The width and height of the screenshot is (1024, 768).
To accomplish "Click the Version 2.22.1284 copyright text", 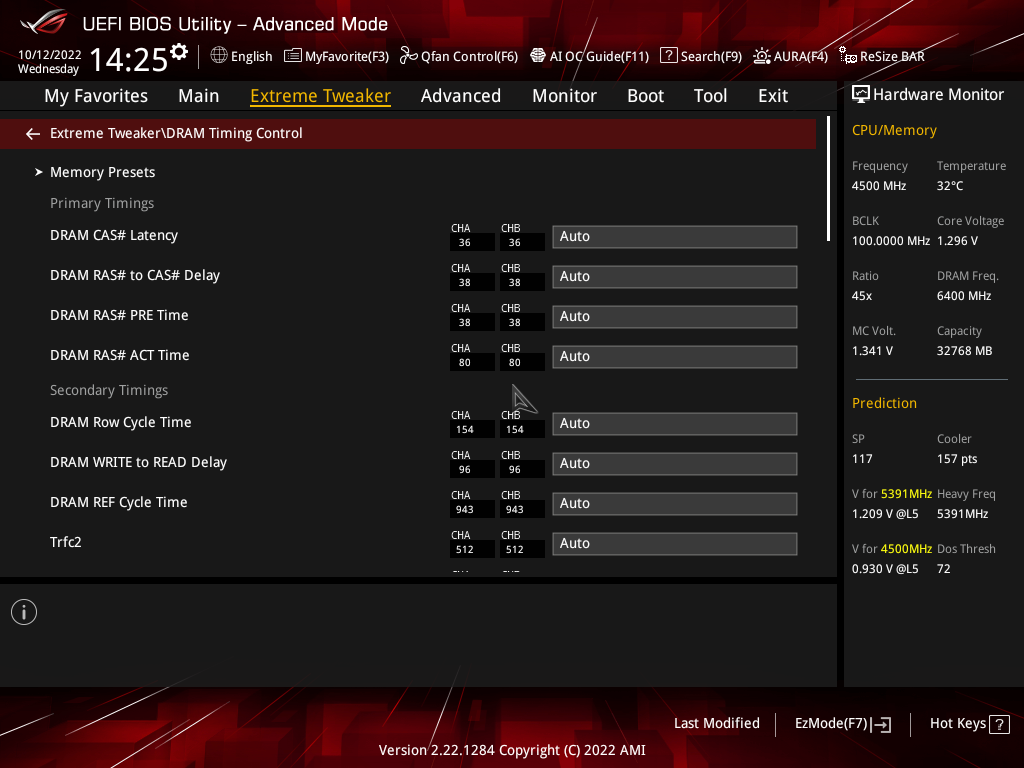I will 512,750.
